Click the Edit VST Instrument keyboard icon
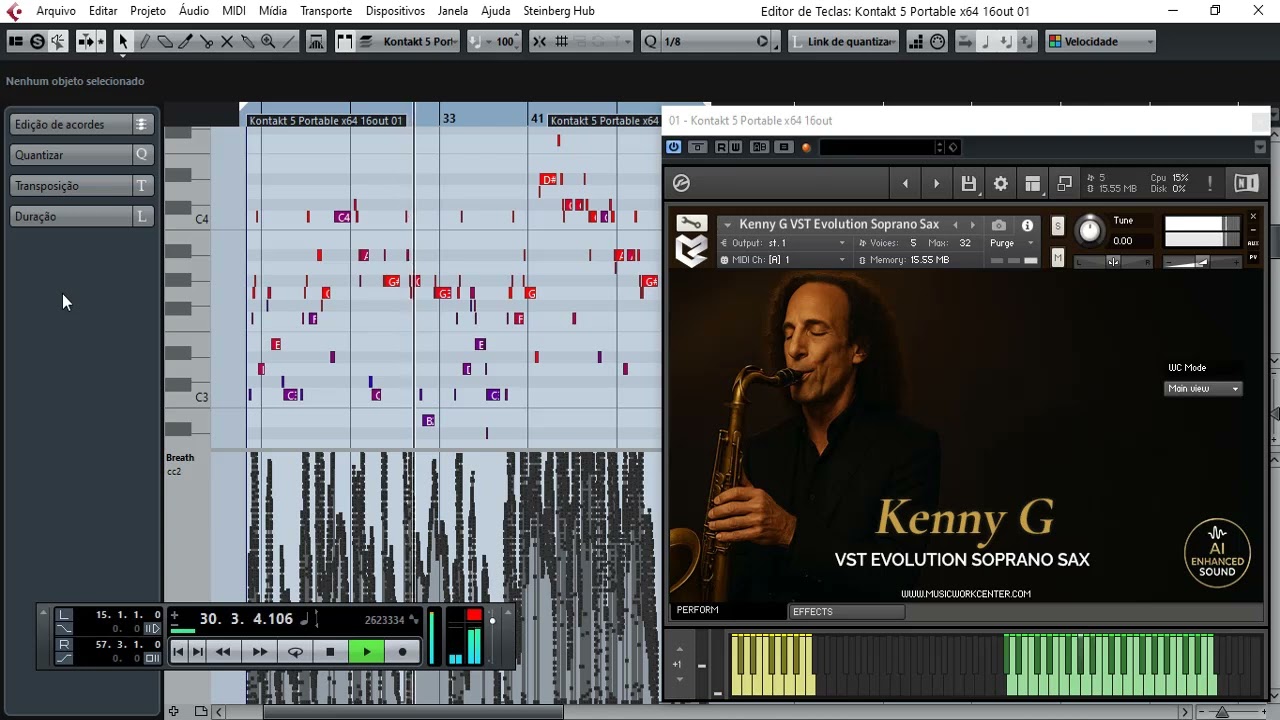 pos(316,41)
